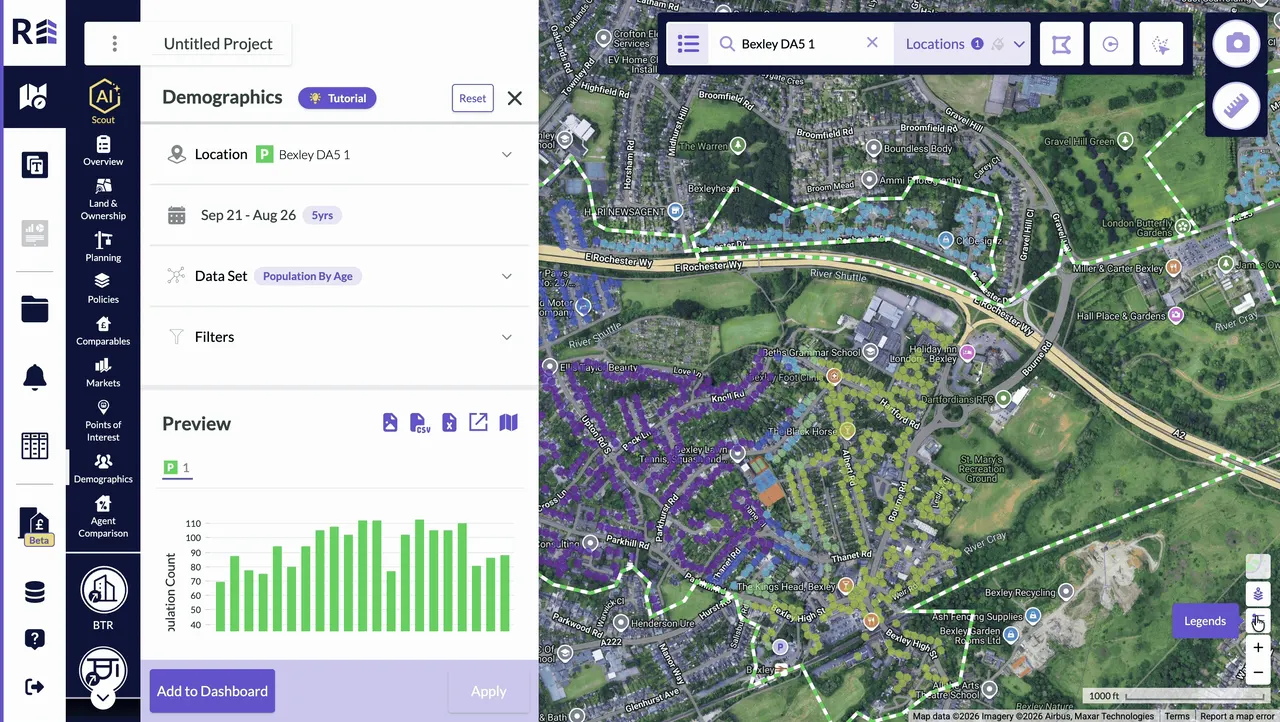Open the Overview section
1280x722 pixels.
pyautogui.click(x=103, y=151)
